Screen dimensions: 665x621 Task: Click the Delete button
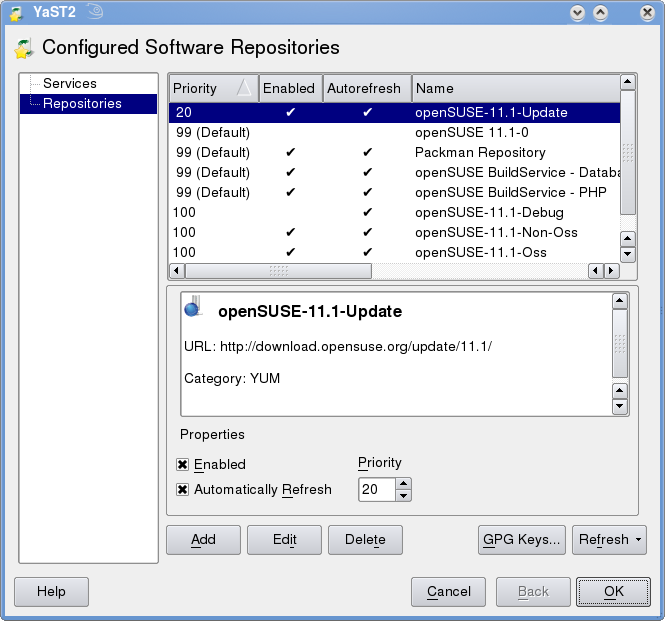coord(365,540)
